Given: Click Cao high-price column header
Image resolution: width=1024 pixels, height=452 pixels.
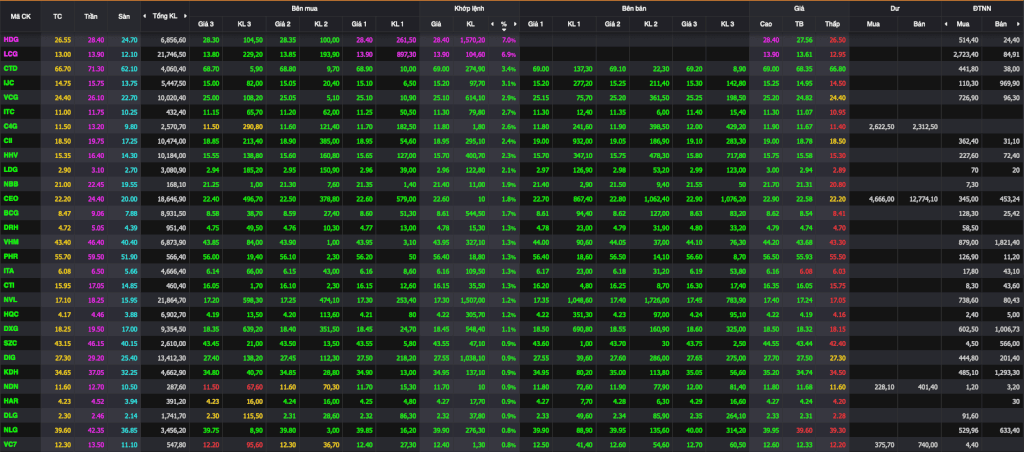Looking at the screenshot, I should (766, 24).
